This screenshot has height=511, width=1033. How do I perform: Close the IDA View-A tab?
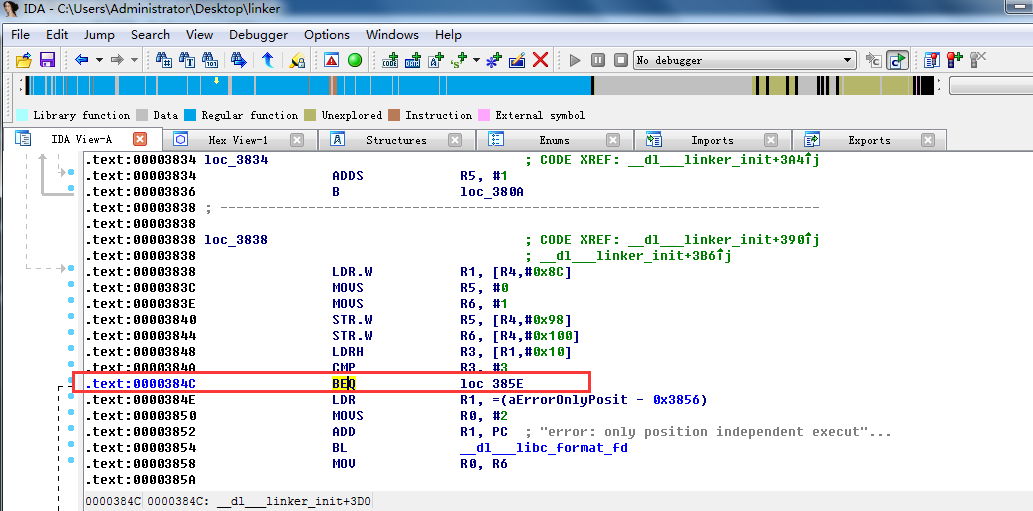[x=140, y=140]
